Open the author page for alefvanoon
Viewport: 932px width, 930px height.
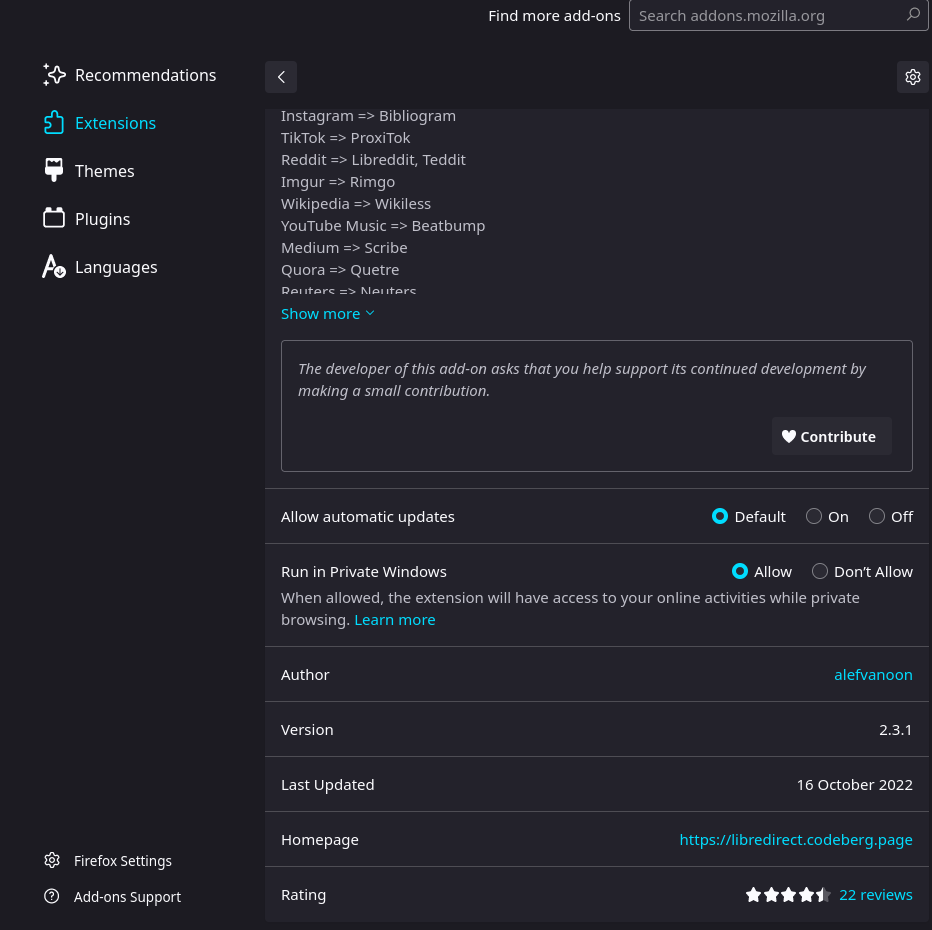873,674
